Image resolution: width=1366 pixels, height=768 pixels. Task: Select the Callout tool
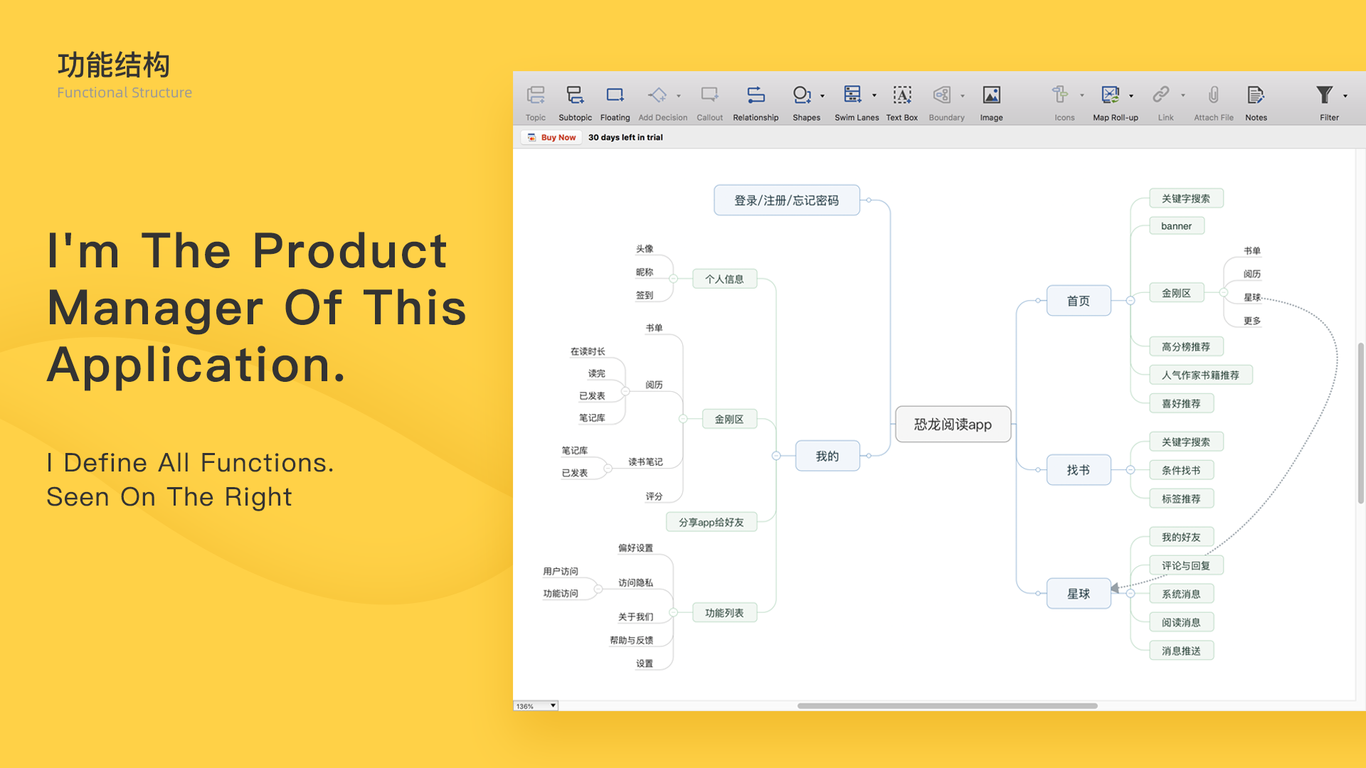click(x=710, y=95)
